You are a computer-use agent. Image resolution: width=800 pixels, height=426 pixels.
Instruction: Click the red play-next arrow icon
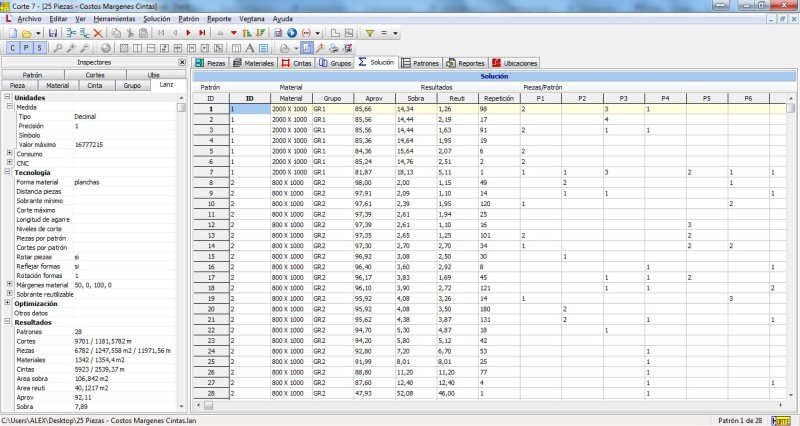coord(189,33)
